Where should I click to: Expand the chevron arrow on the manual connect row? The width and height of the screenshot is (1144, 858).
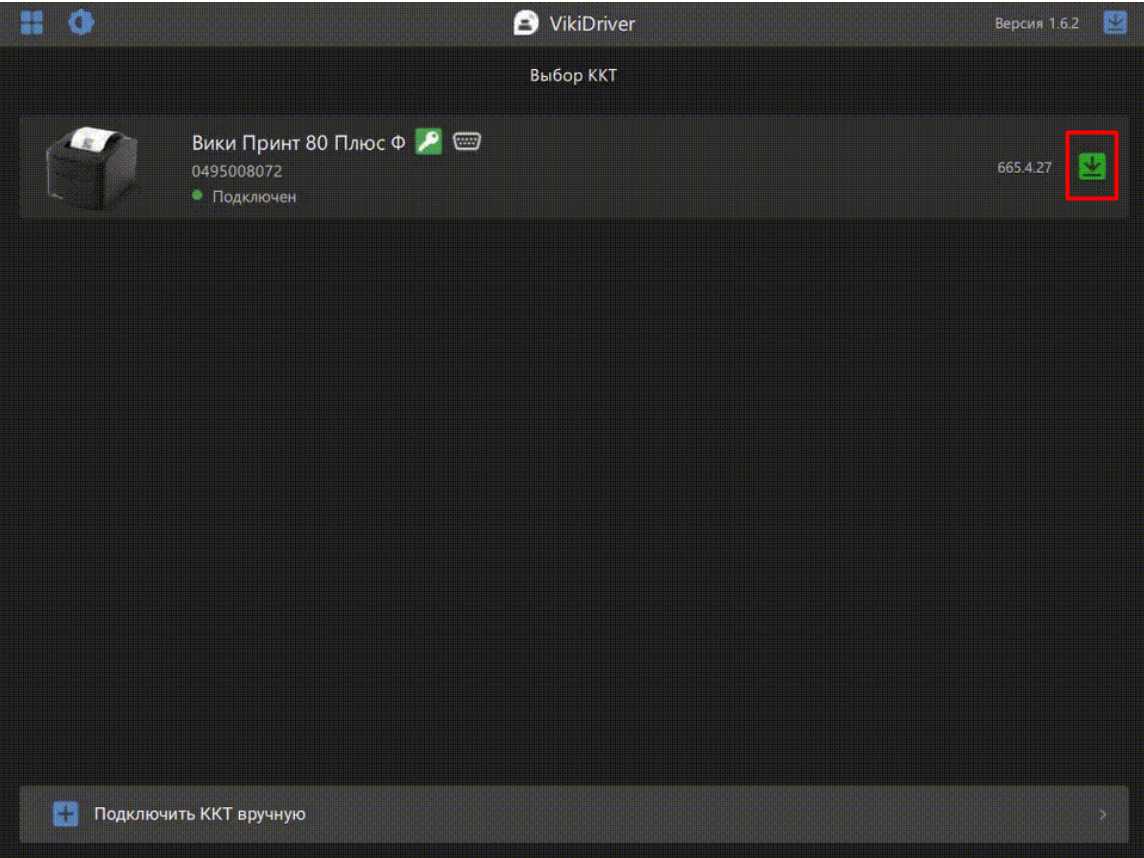click(x=1103, y=814)
